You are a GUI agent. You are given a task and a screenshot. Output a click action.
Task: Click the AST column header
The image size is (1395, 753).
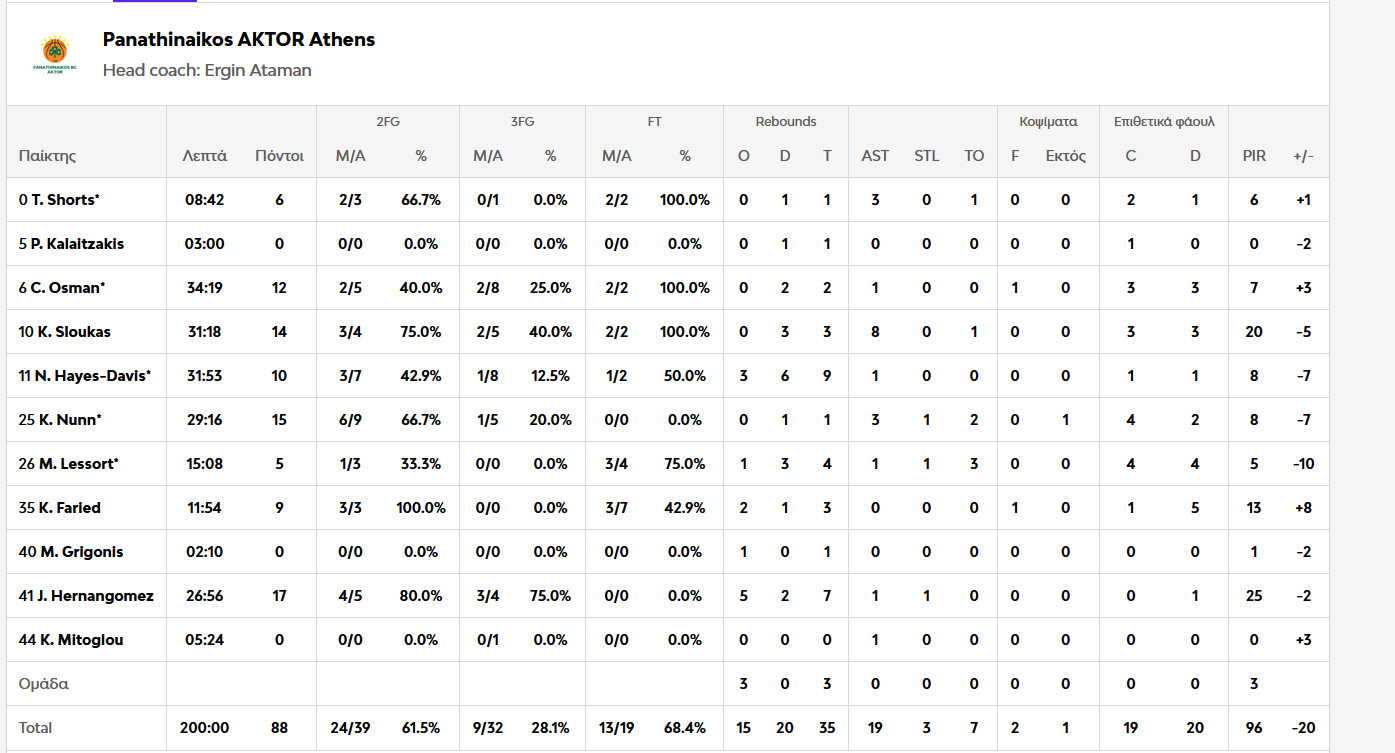875,156
